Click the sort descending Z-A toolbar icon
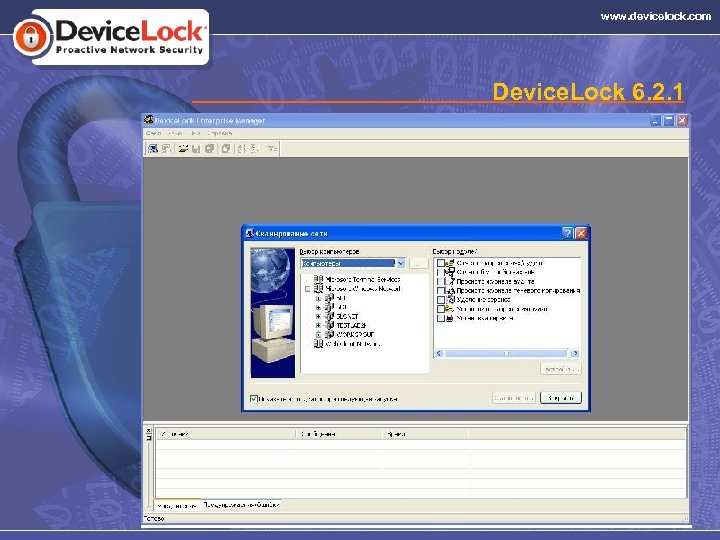The height and width of the screenshot is (540, 720). coord(255,148)
